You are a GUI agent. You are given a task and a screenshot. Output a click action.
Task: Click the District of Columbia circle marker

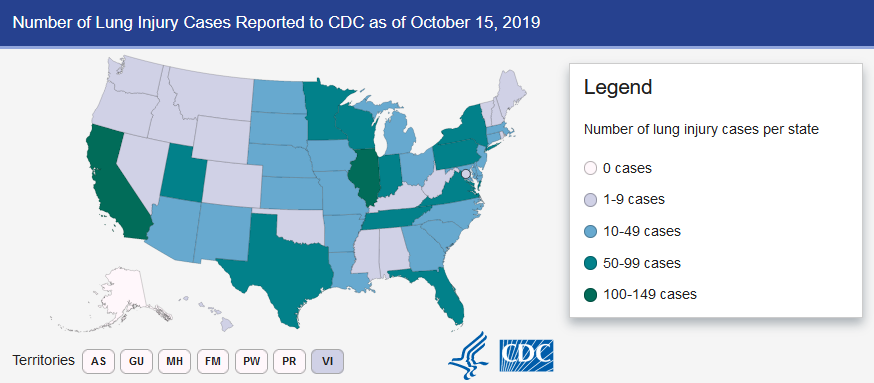click(x=466, y=174)
